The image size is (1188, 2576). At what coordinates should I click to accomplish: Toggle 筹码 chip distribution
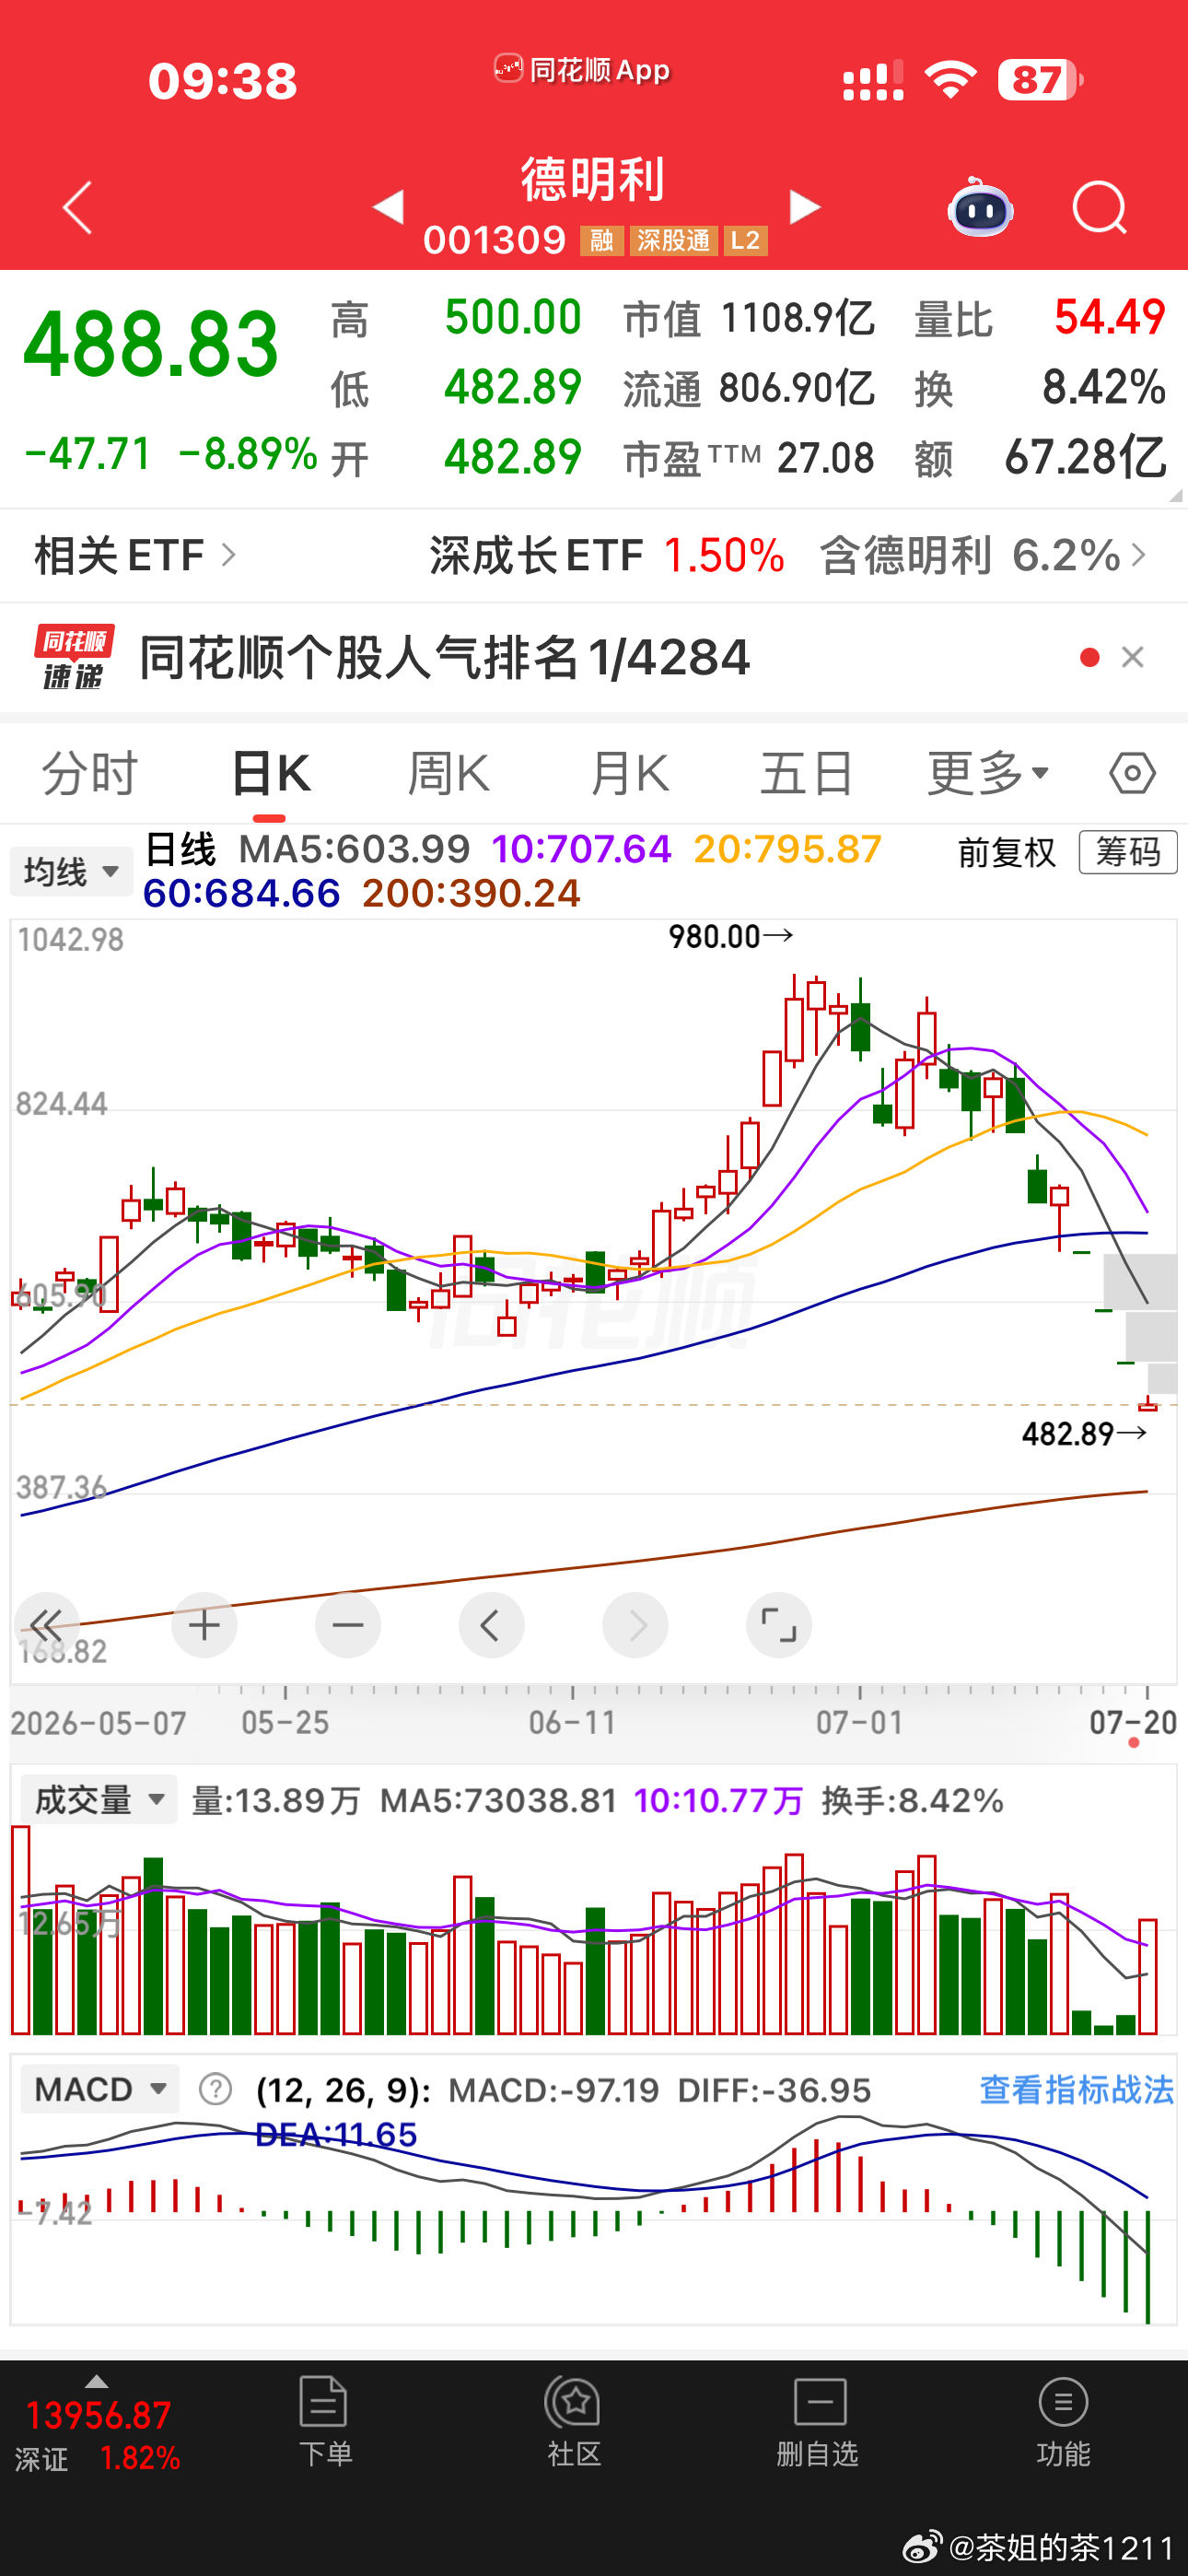(1128, 852)
